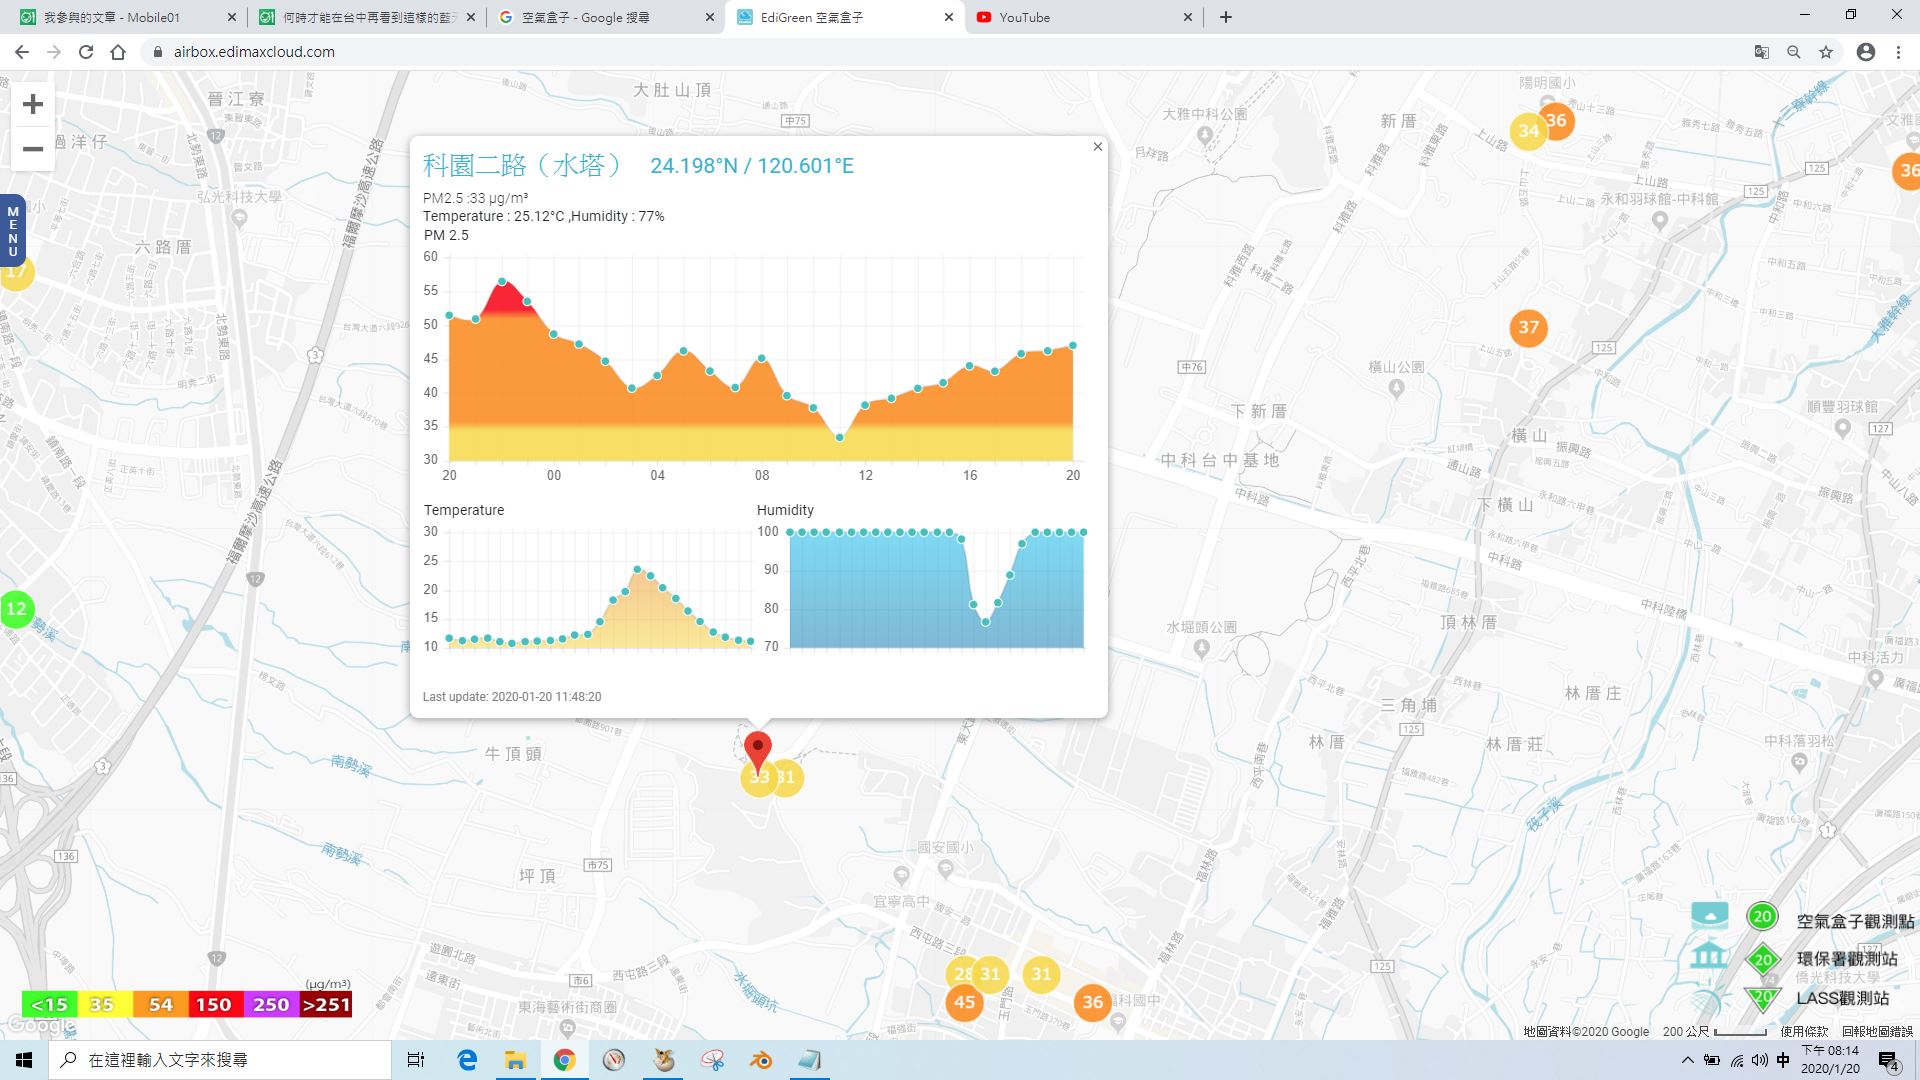Reload the current page
This screenshot has height=1080, width=1920.
click(x=86, y=52)
